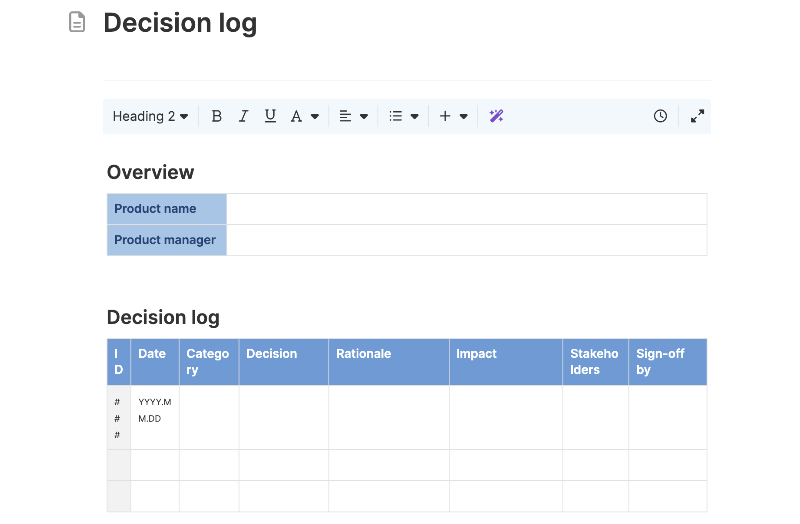Expand editor to full screen
The height and width of the screenshot is (524, 800).
coord(697,116)
